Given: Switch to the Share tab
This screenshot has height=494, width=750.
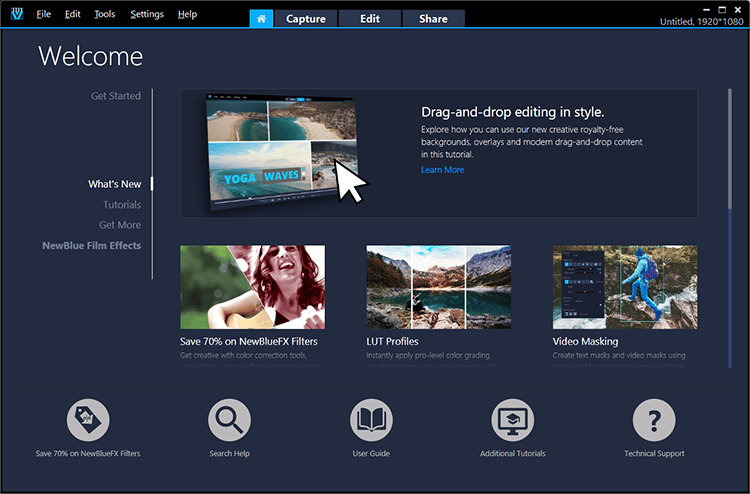Looking at the screenshot, I should (433, 18).
